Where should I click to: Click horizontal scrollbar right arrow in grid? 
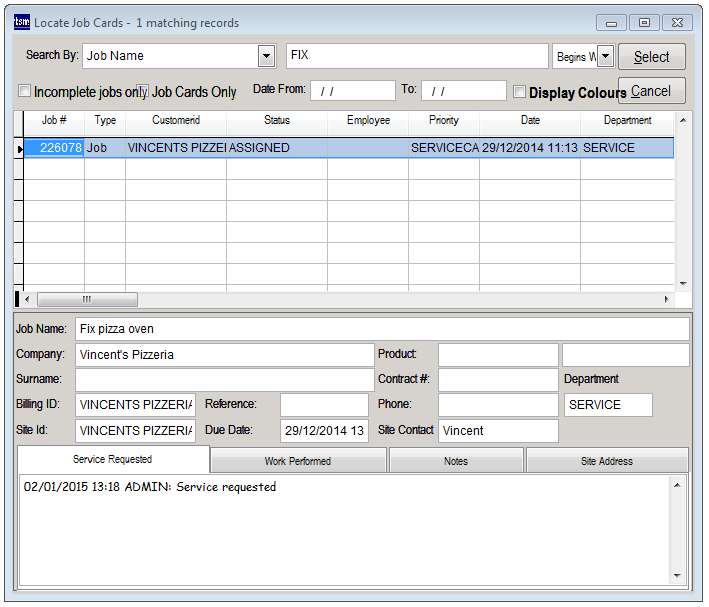pos(667,300)
